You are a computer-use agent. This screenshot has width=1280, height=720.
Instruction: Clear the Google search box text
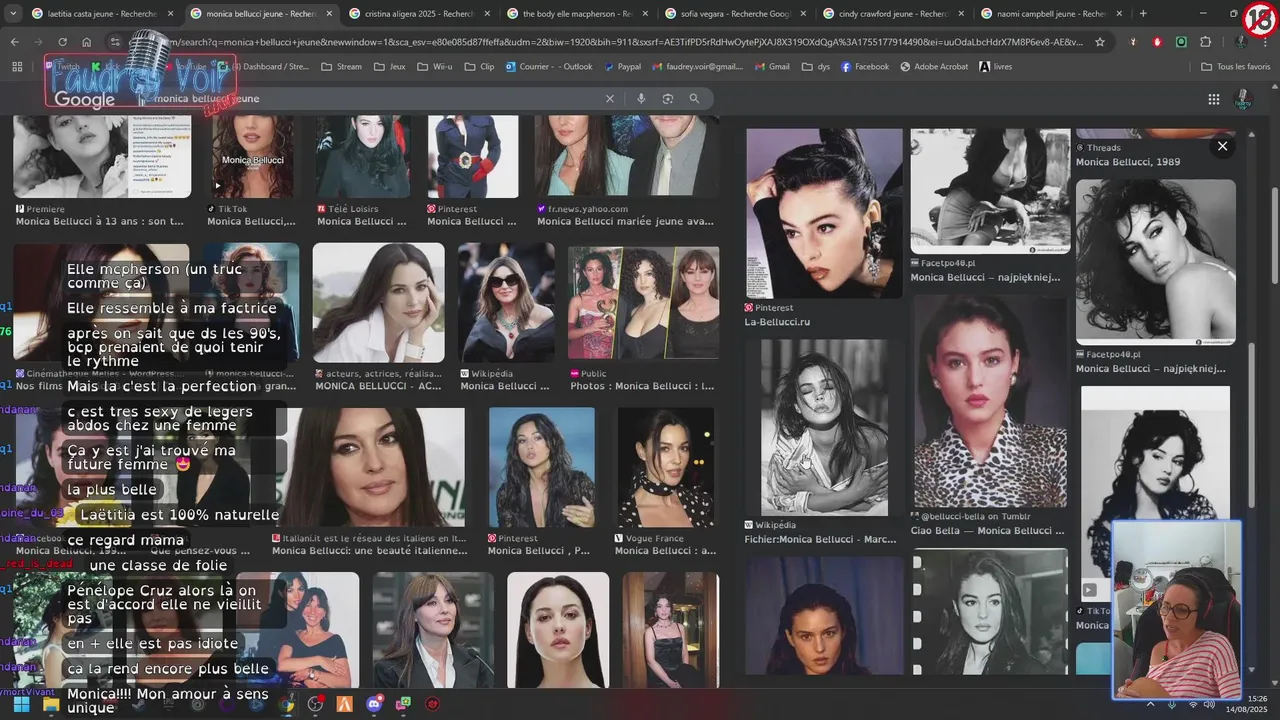pyautogui.click(x=609, y=99)
